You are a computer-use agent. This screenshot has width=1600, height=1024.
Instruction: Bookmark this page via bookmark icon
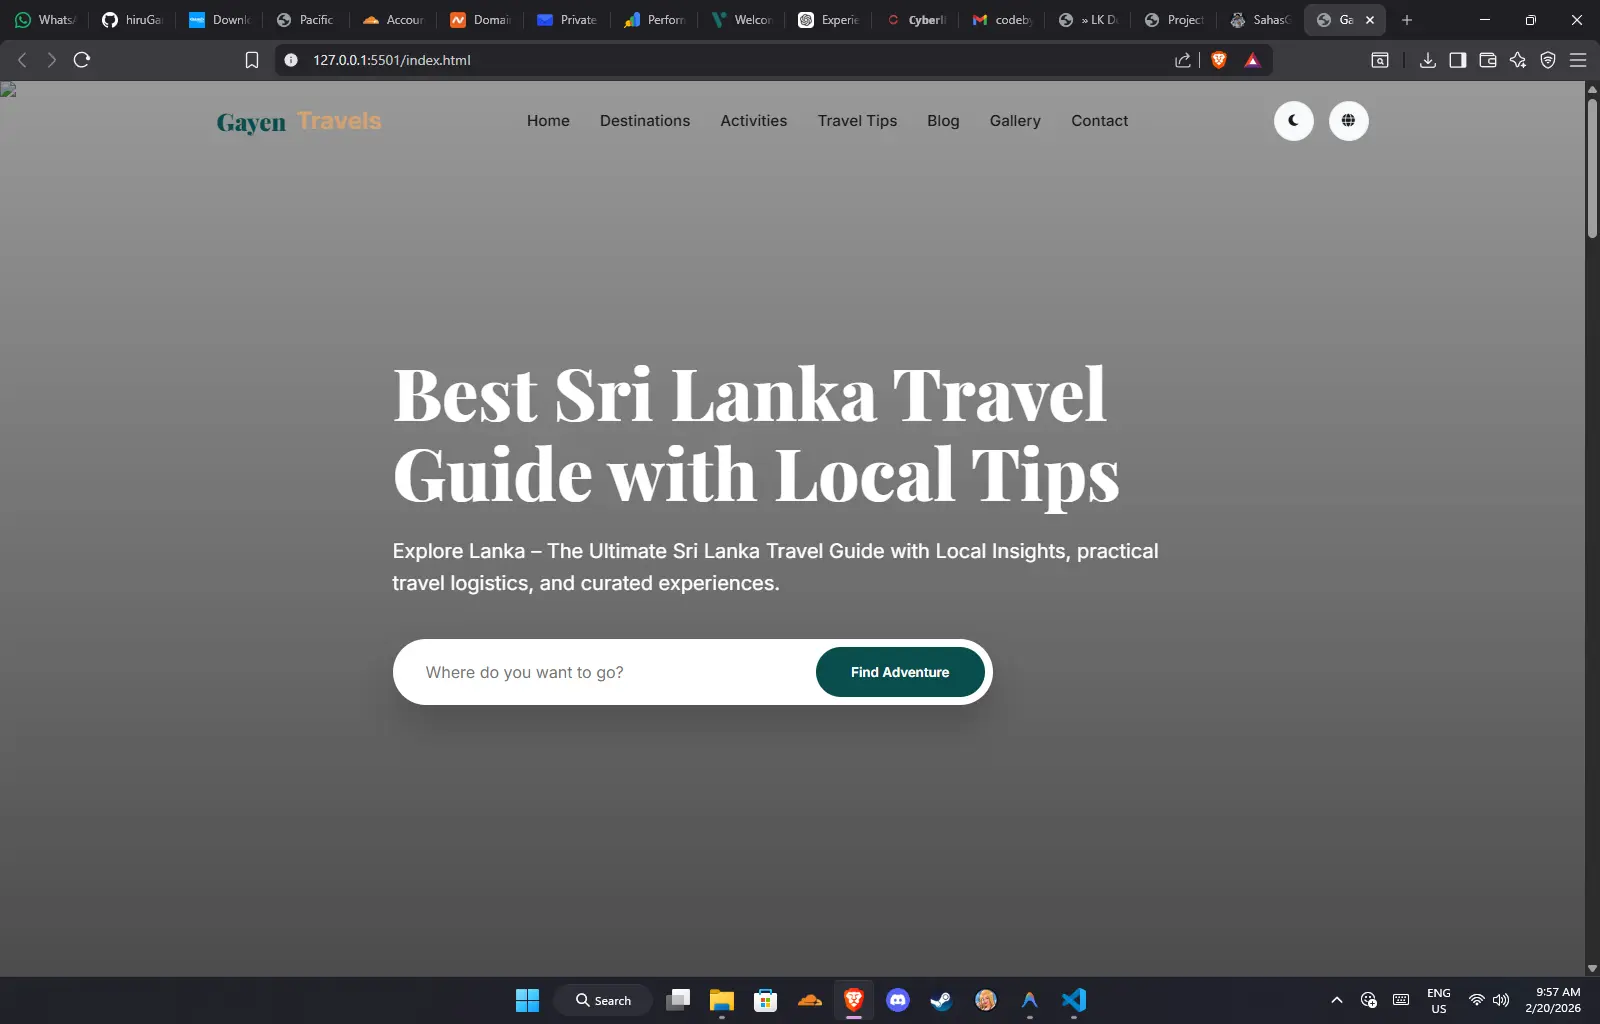[x=252, y=60]
